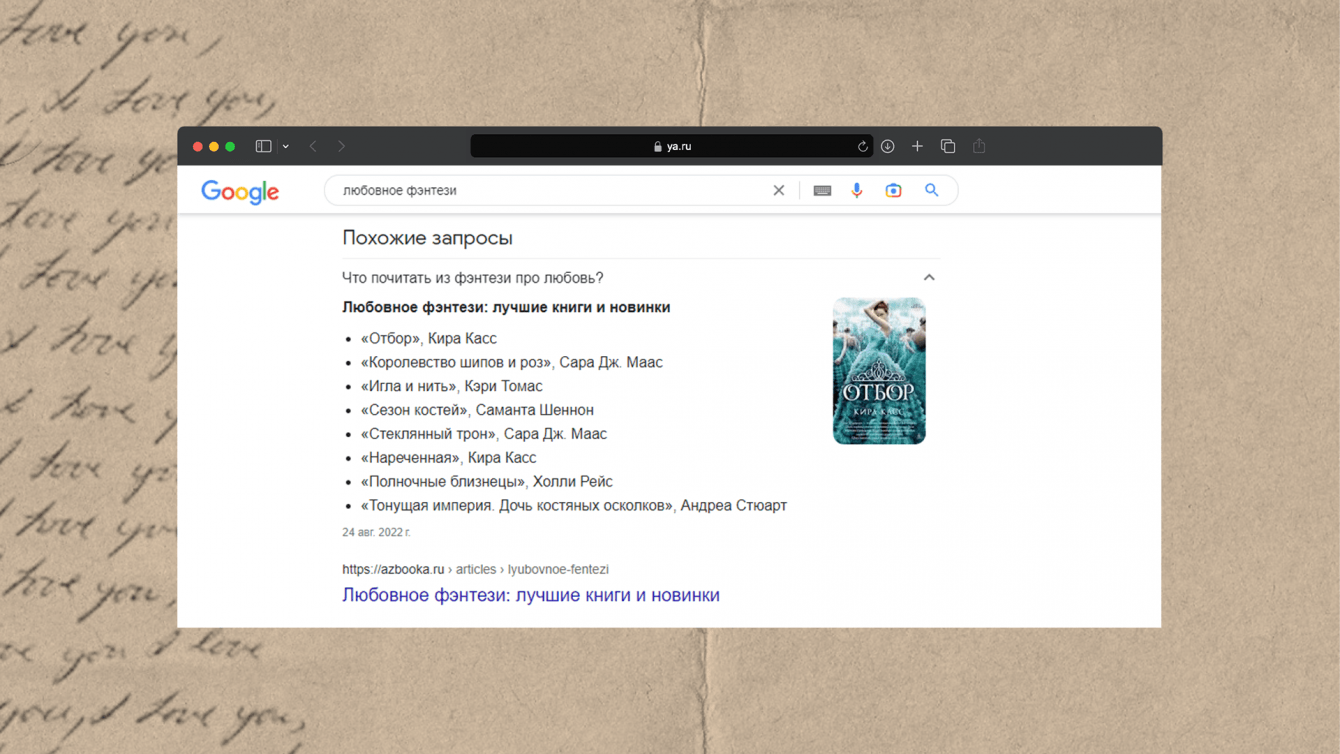Search by image with the camera icon
This screenshot has width=1340, height=754.
(893, 190)
